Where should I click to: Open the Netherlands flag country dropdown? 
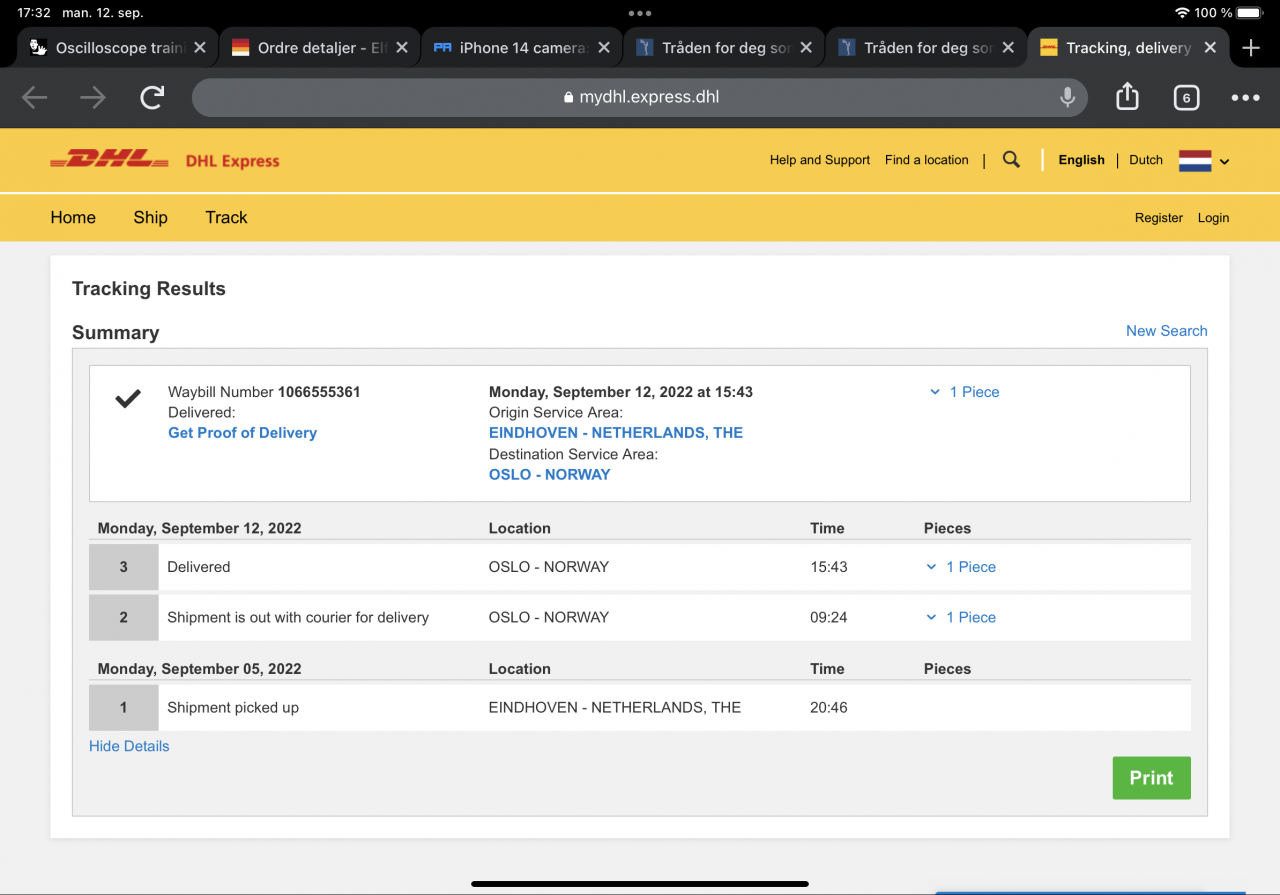pos(1204,161)
